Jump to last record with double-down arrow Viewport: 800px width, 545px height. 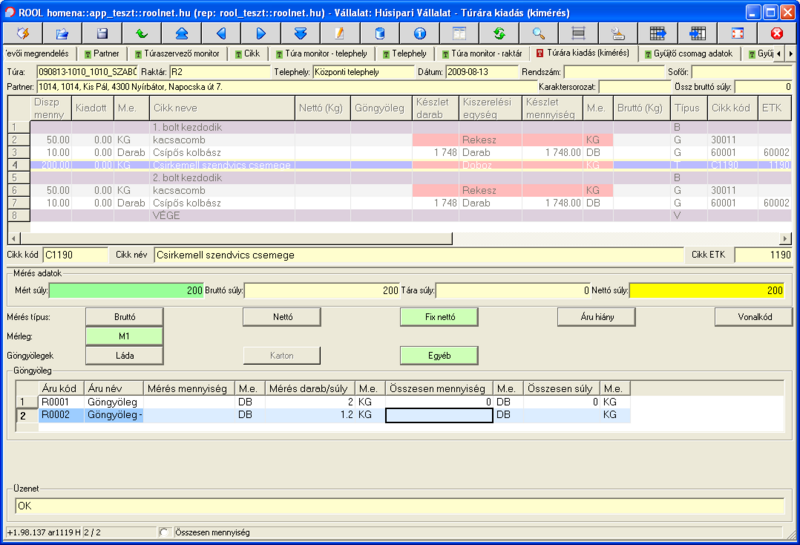pos(299,34)
